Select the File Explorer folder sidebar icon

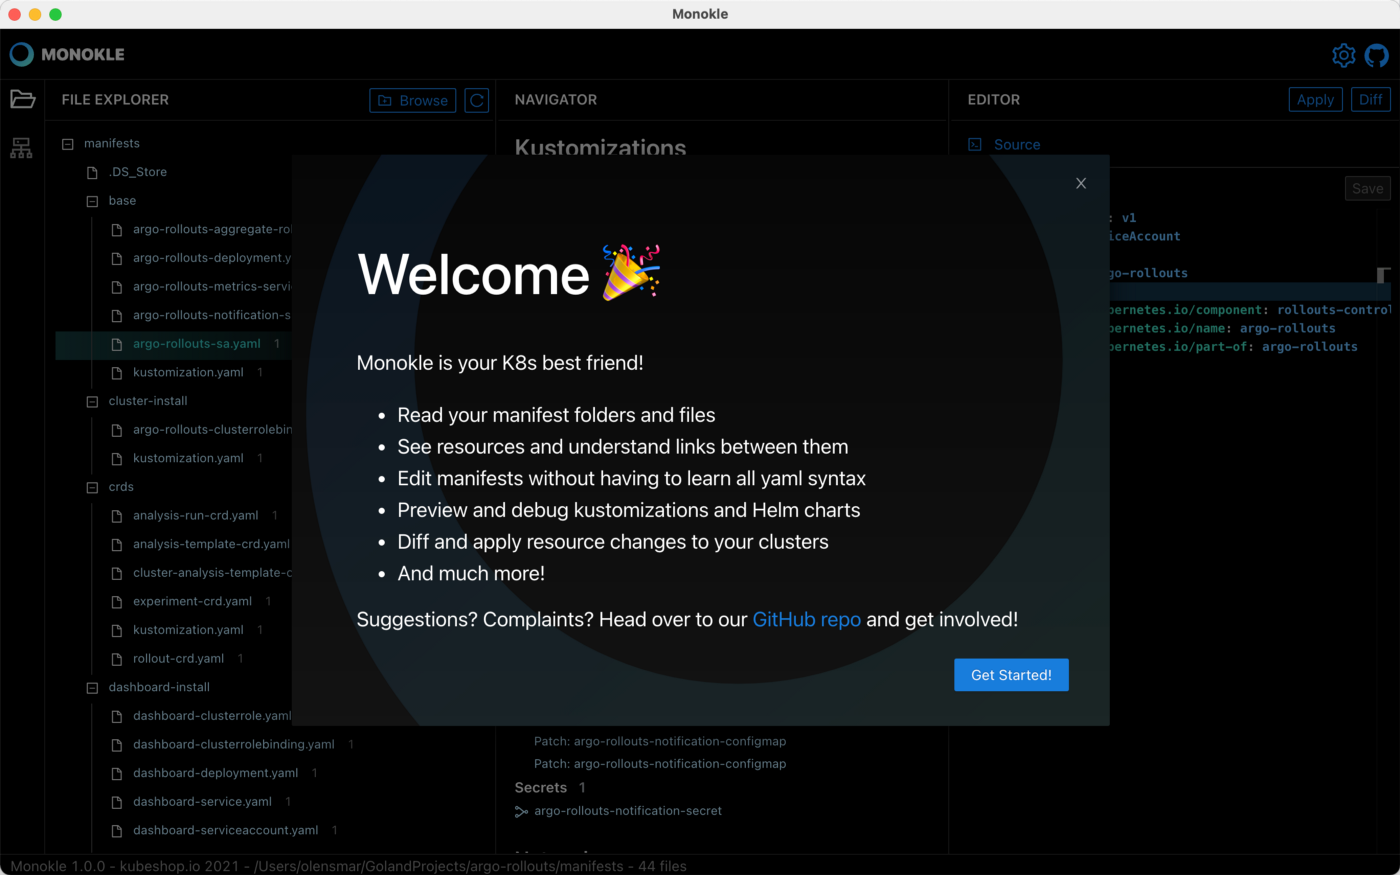pos(22,99)
